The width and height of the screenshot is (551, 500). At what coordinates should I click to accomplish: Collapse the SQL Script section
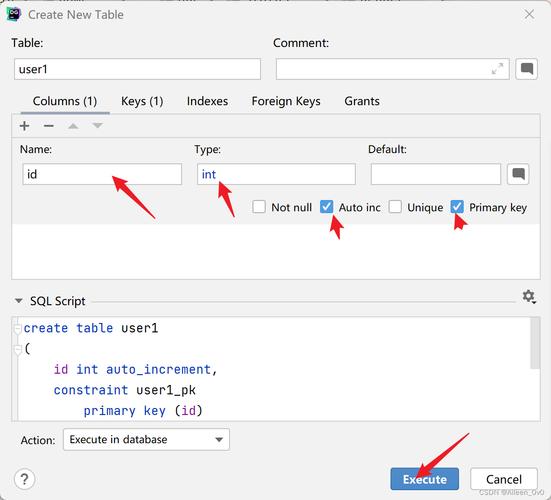coord(19,301)
